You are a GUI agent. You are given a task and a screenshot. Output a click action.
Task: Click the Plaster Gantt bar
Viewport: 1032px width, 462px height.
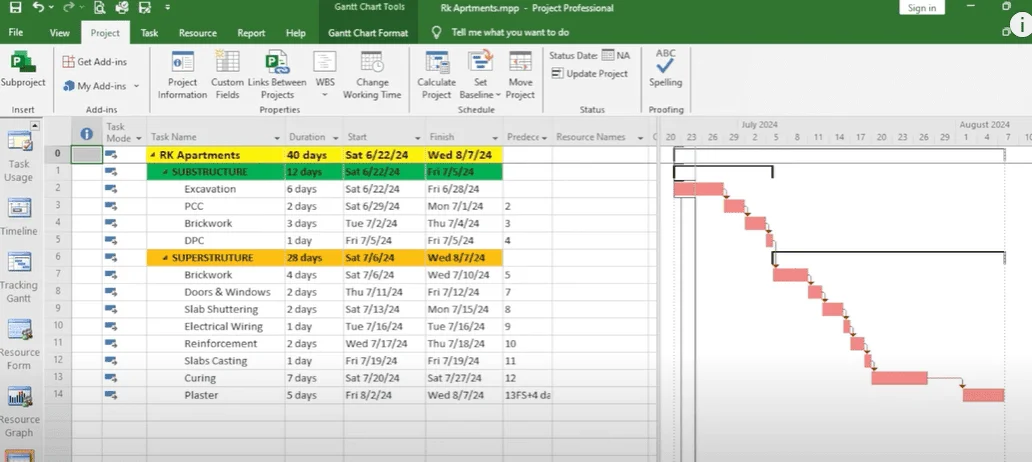click(x=983, y=395)
